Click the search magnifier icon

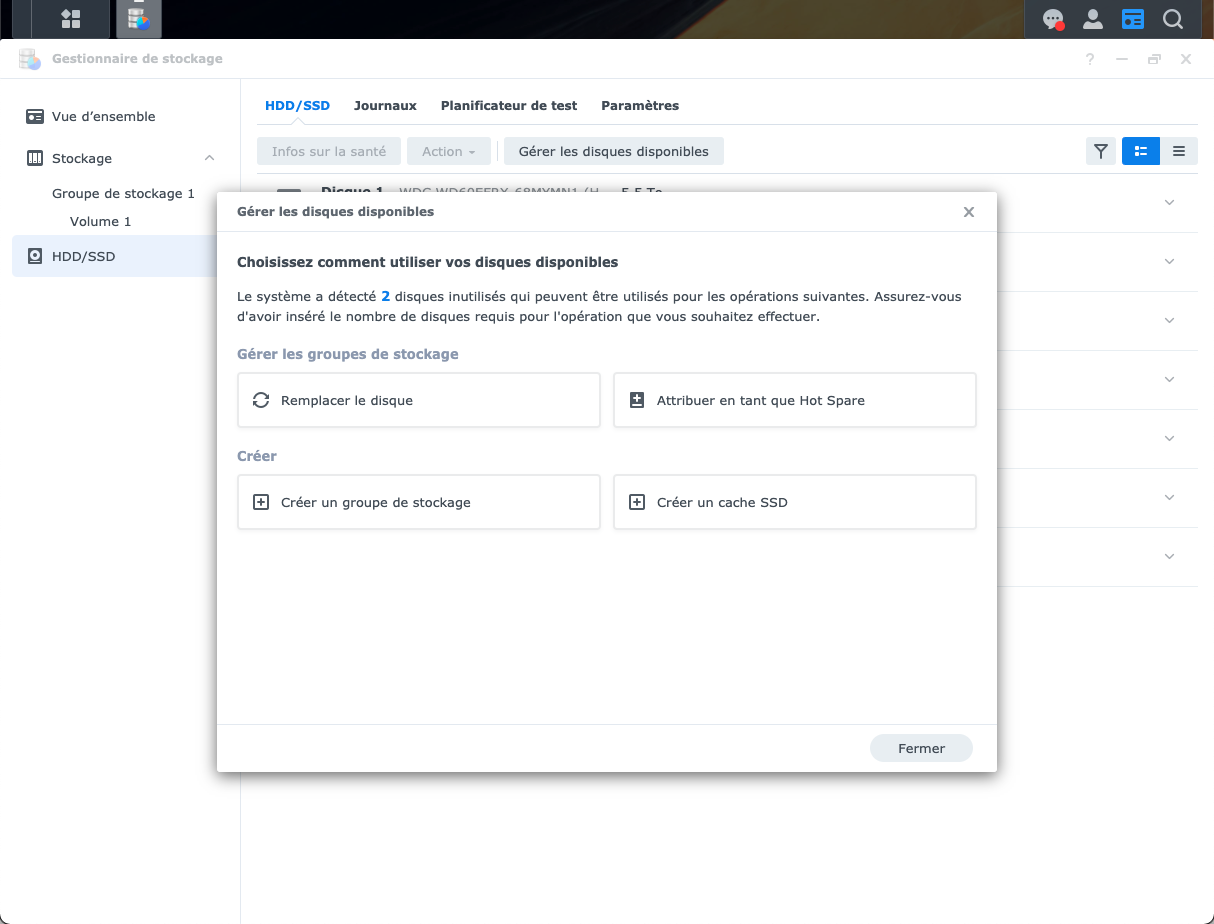[1173, 19]
